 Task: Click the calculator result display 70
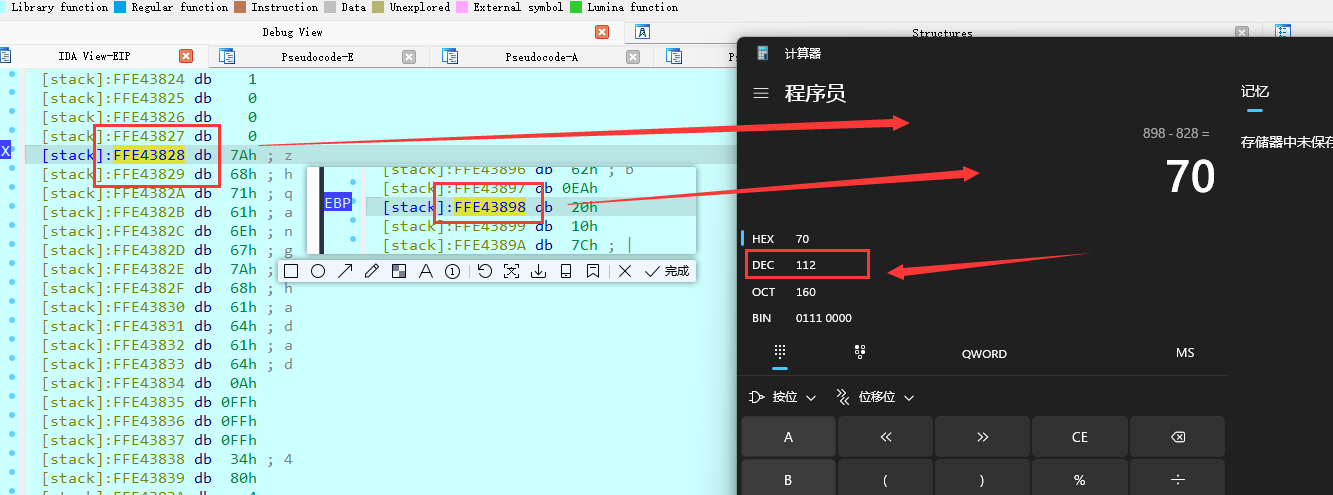tap(1190, 177)
